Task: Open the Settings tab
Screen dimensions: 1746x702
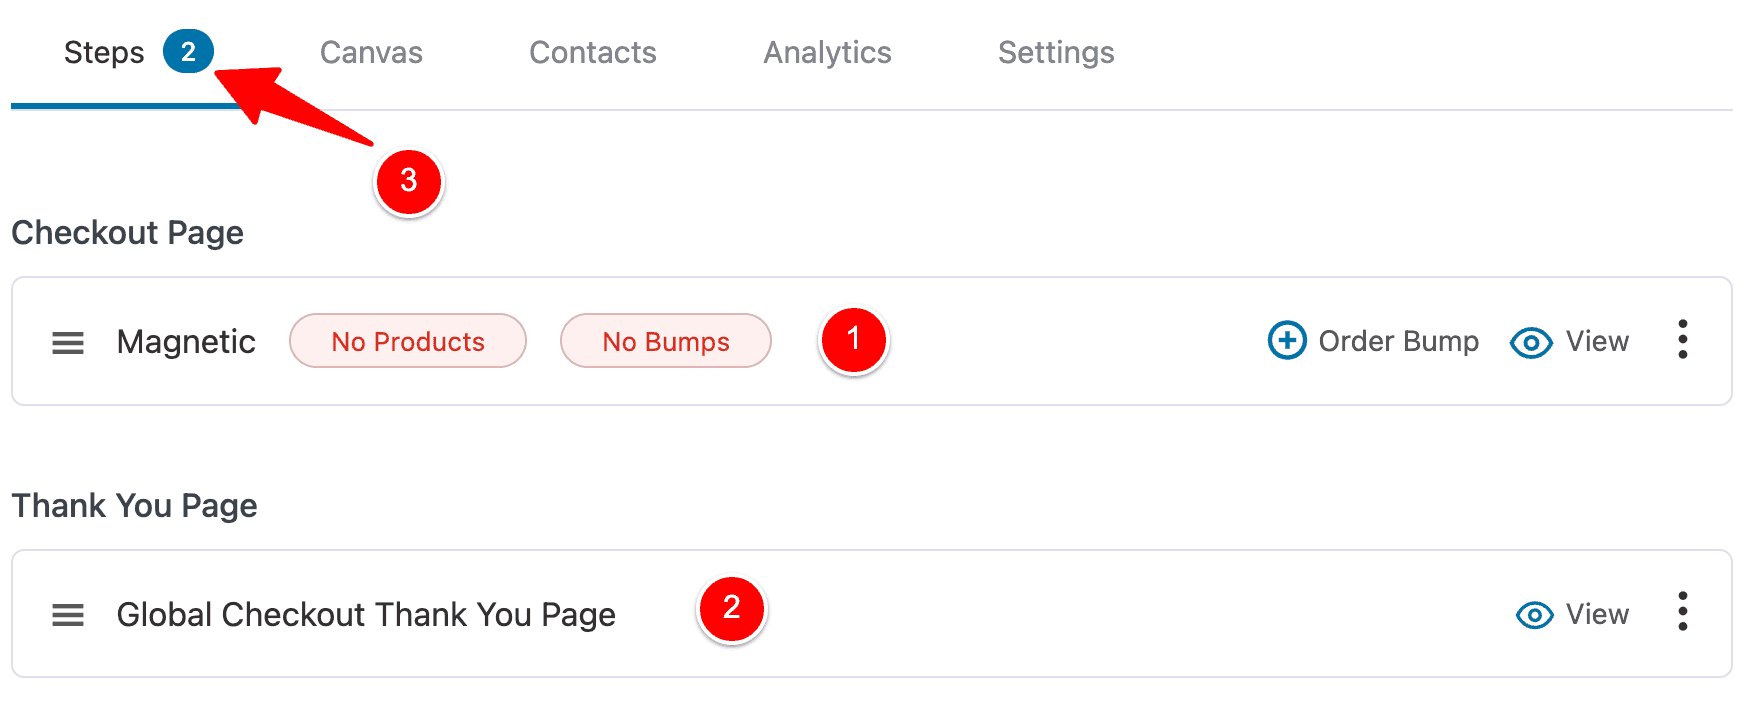Action: tap(1056, 52)
